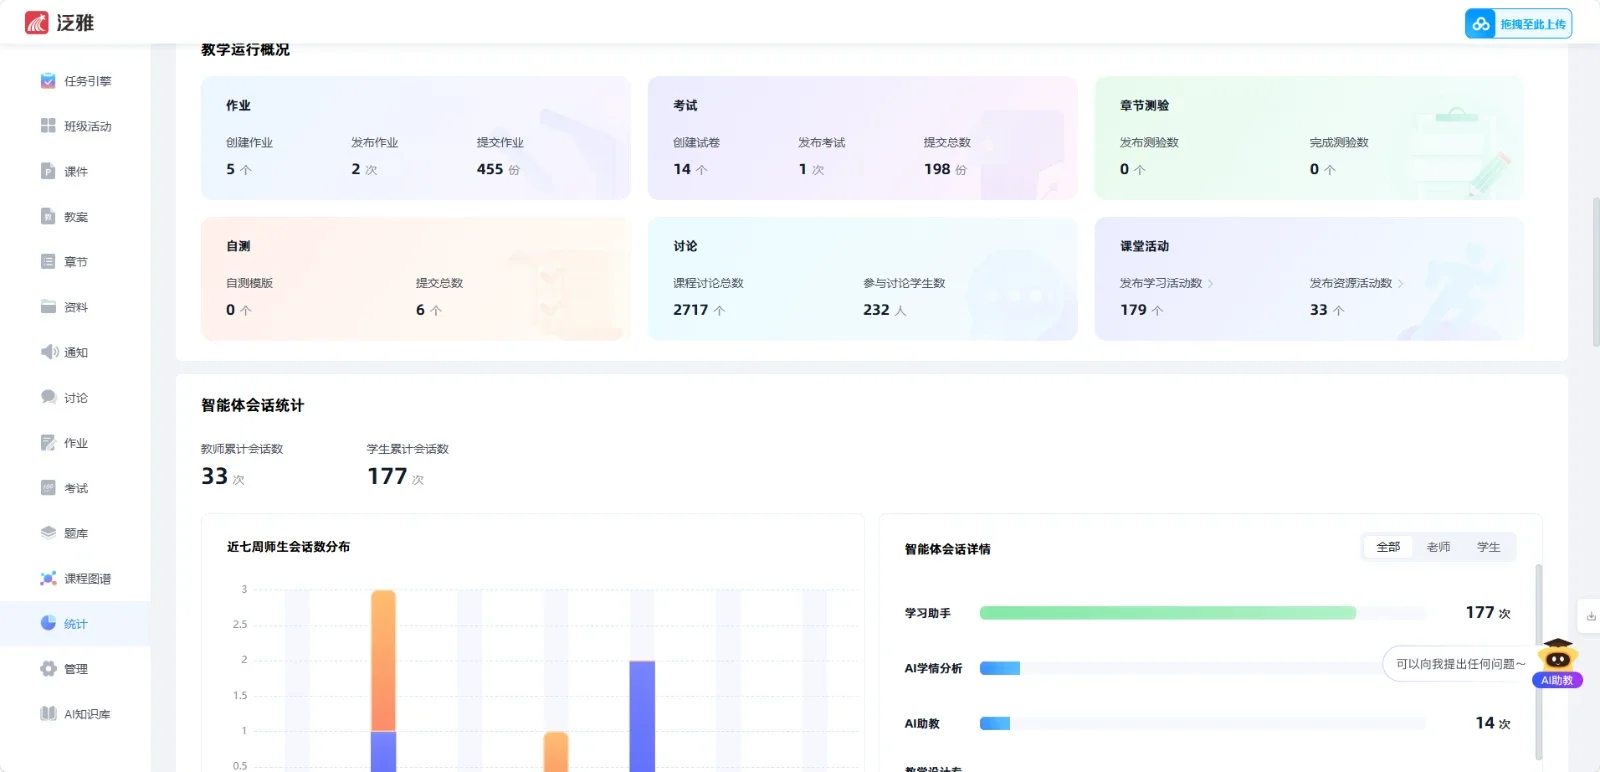Viewport: 1600px width, 772px height.
Task: Open 题库 stack icon
Action: 48,533
